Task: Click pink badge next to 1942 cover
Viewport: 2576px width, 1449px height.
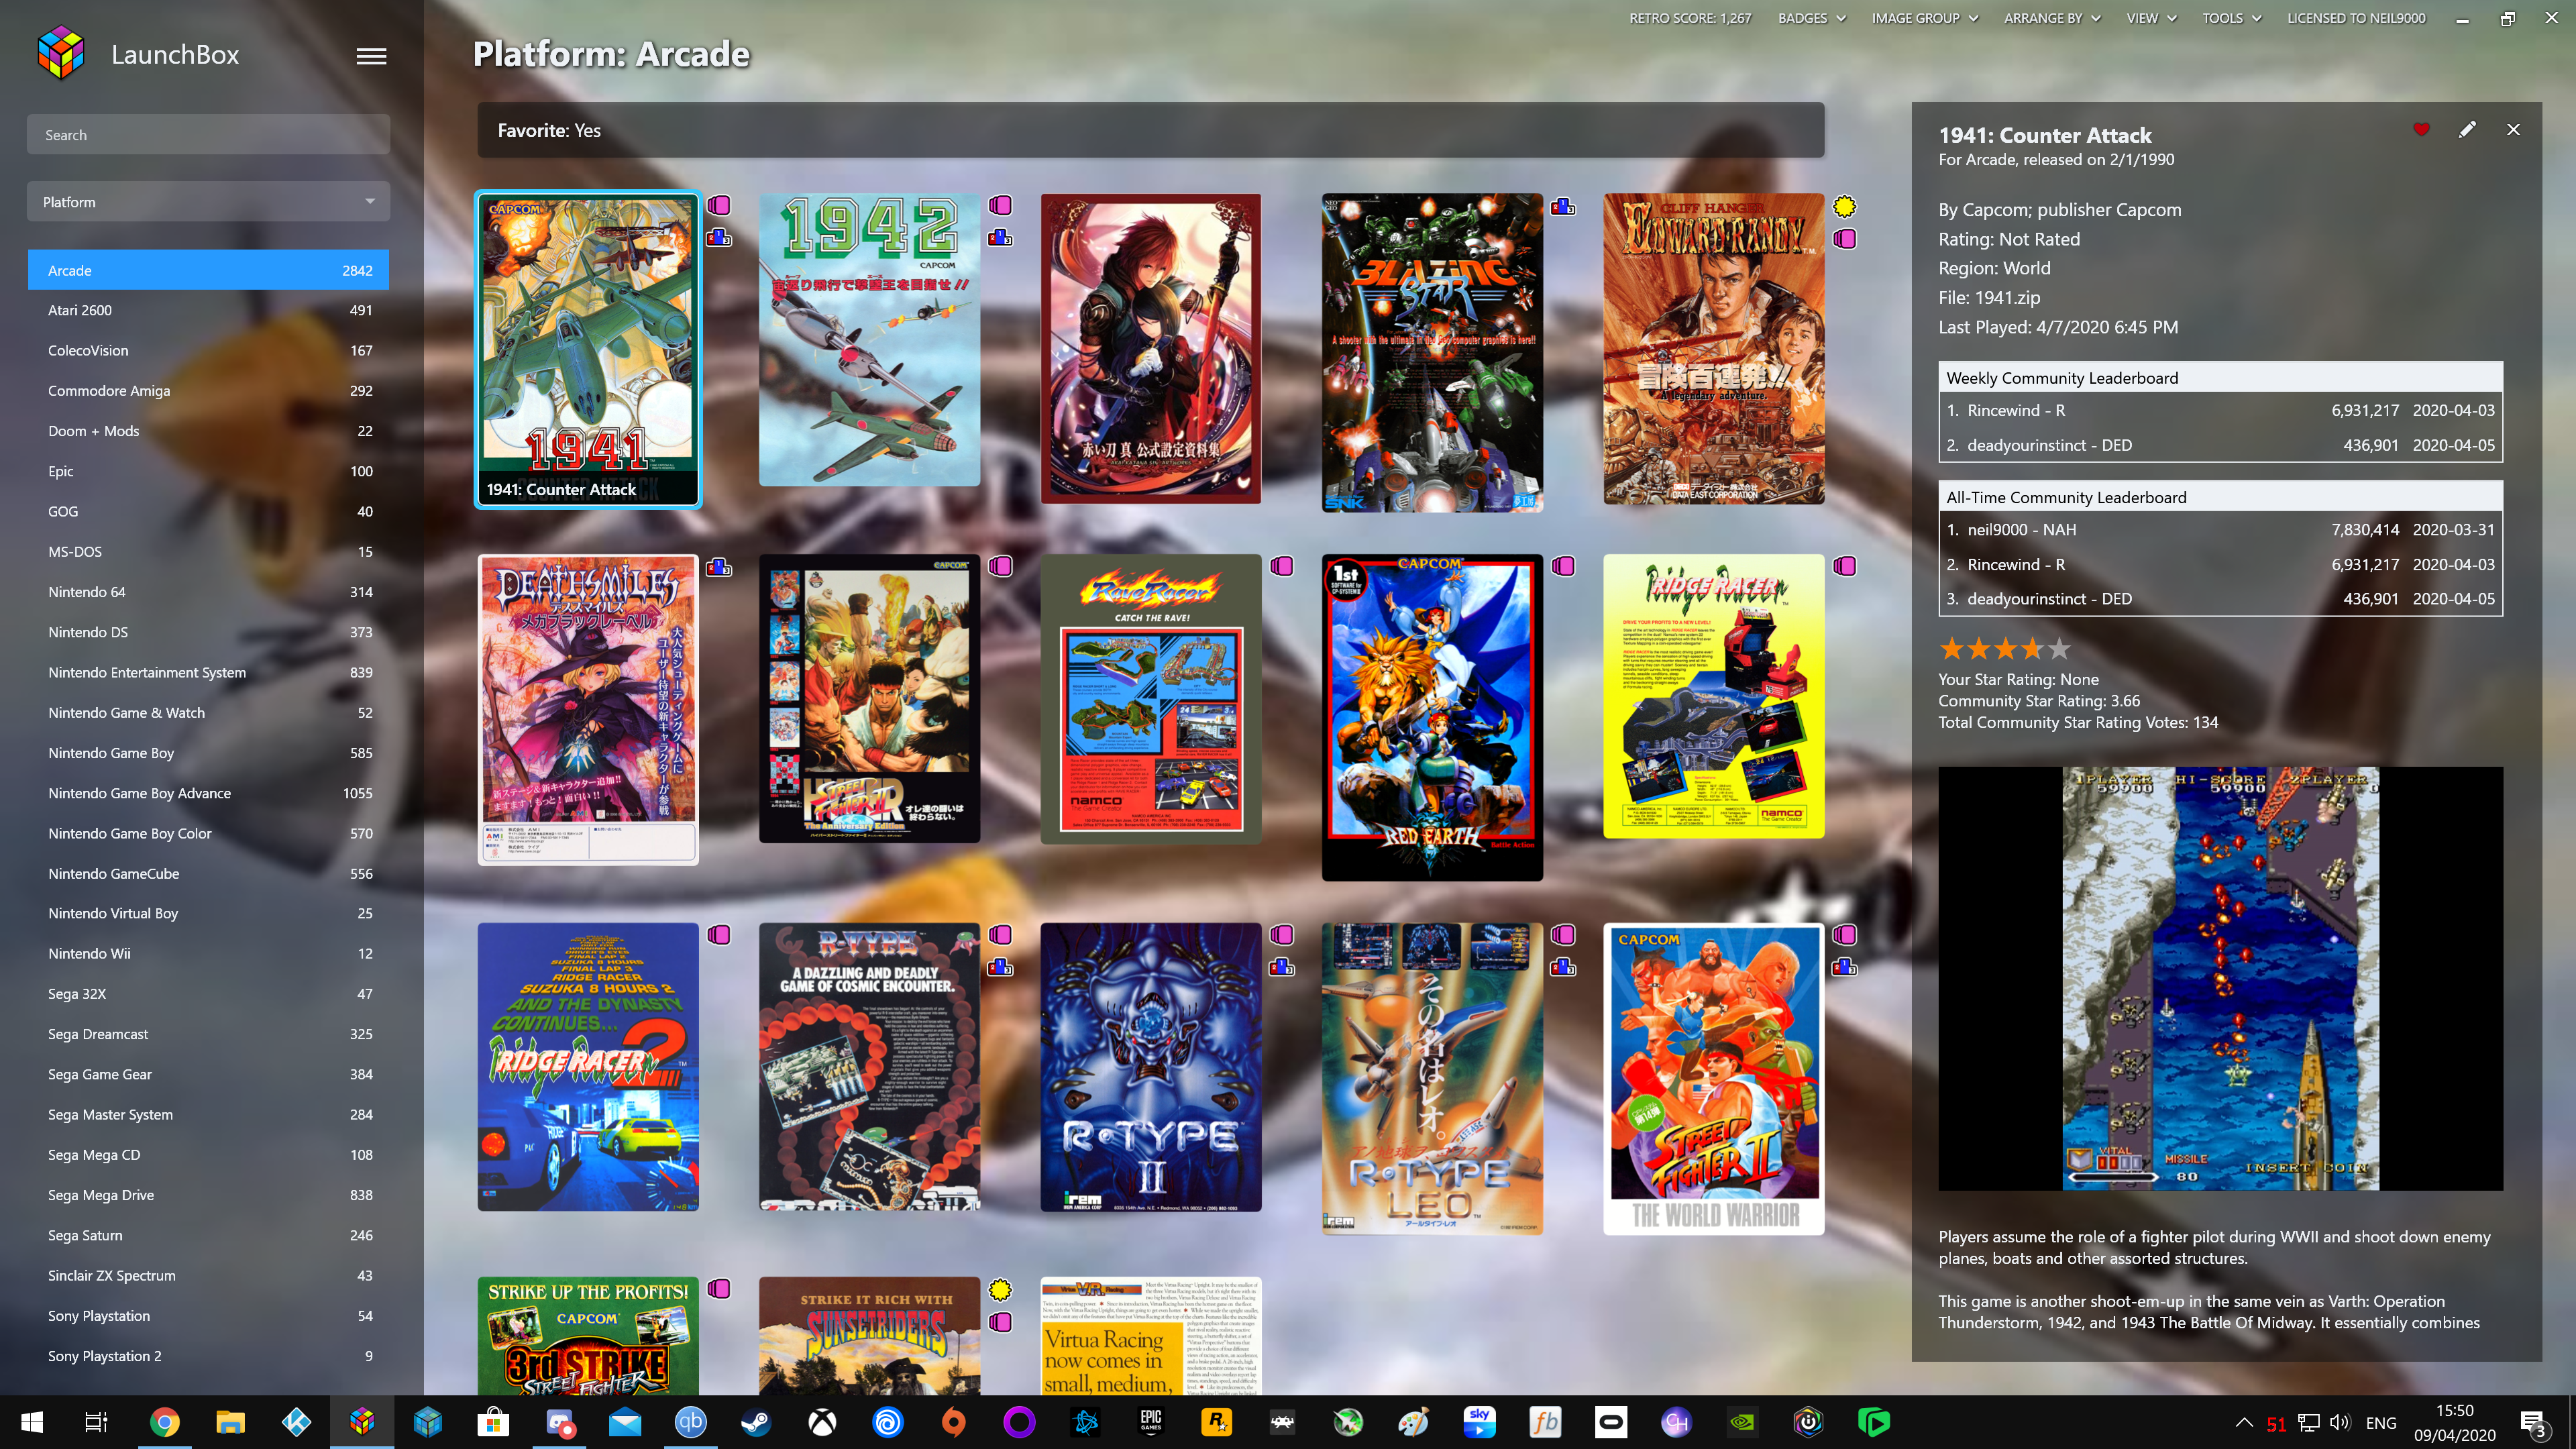Action: click(1000, 205)
